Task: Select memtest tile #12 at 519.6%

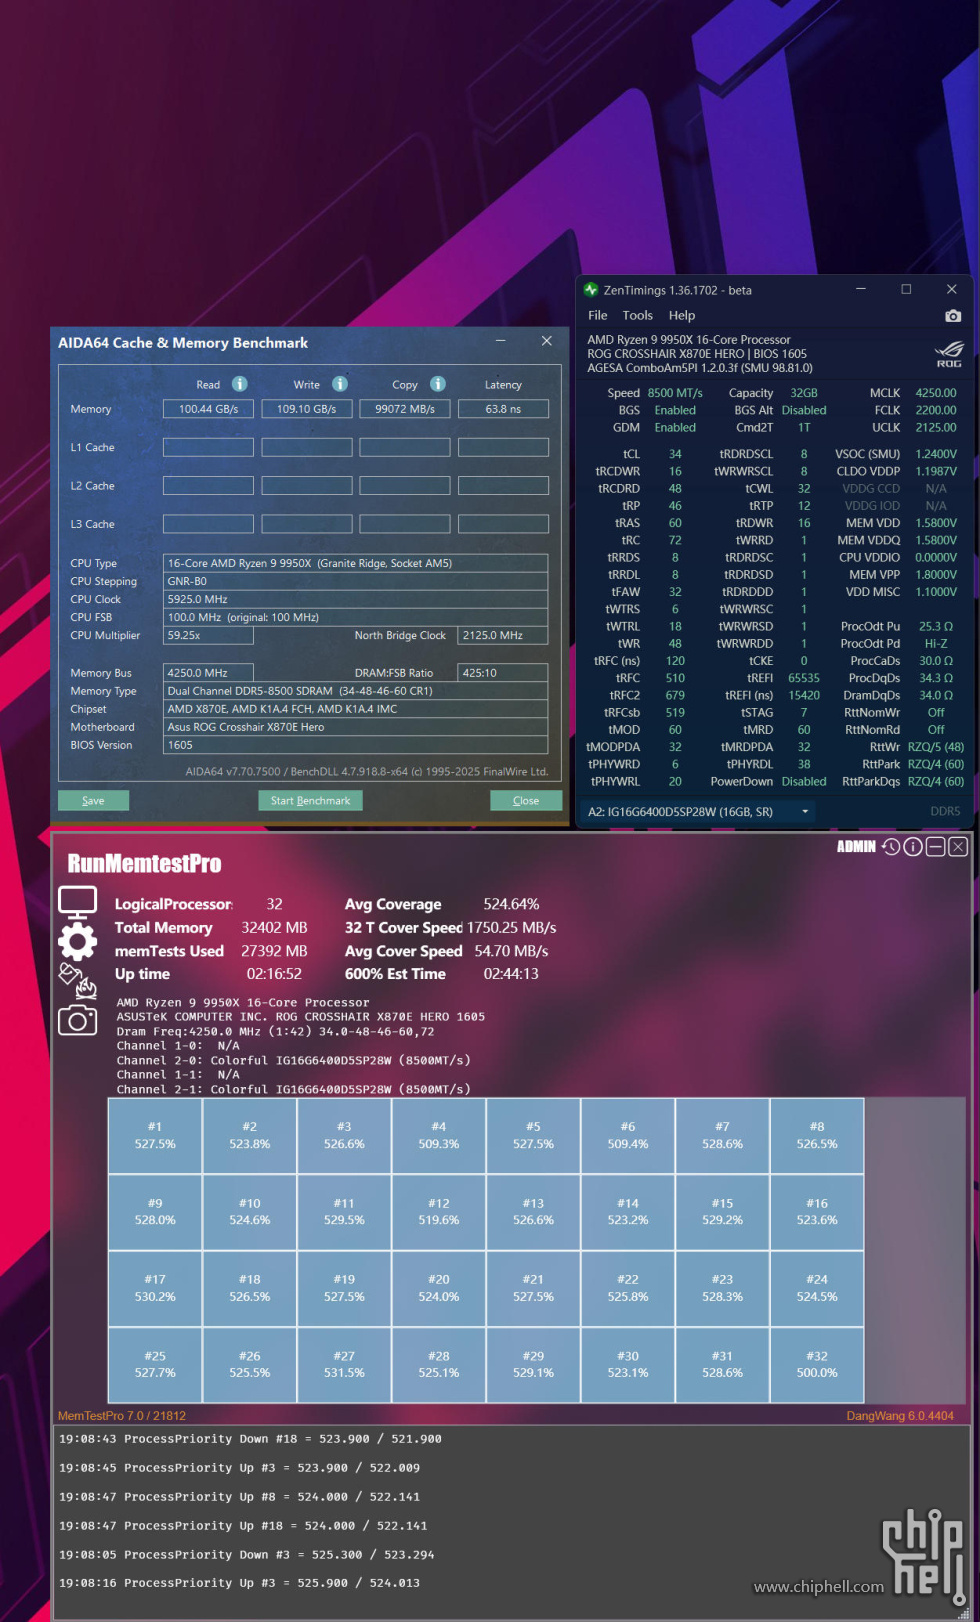Action: click(x=439, y=1212)
